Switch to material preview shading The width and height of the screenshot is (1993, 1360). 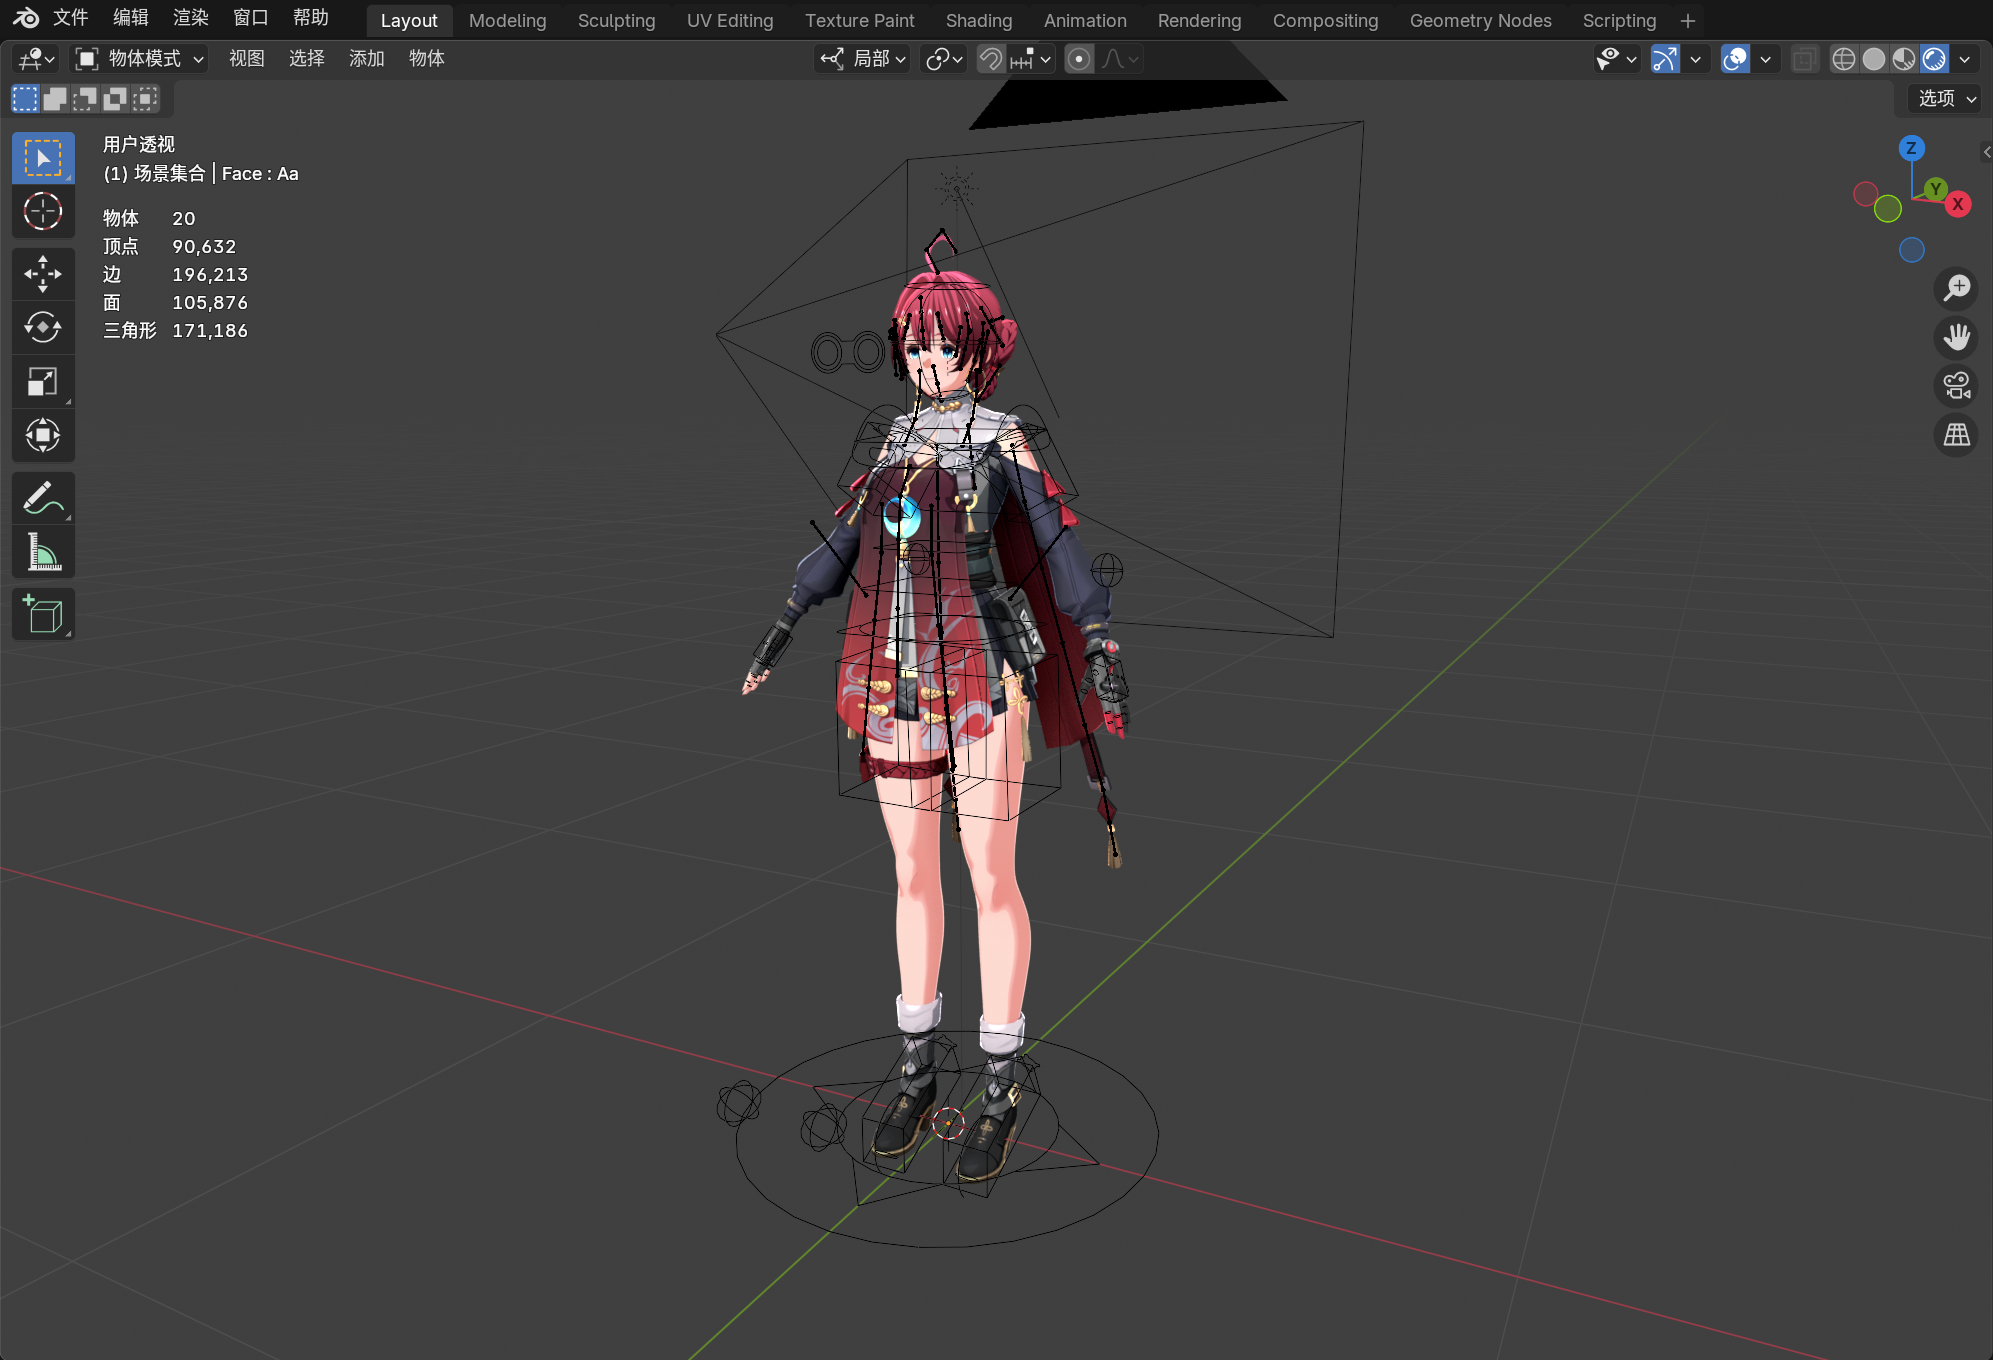point(1904,59)
